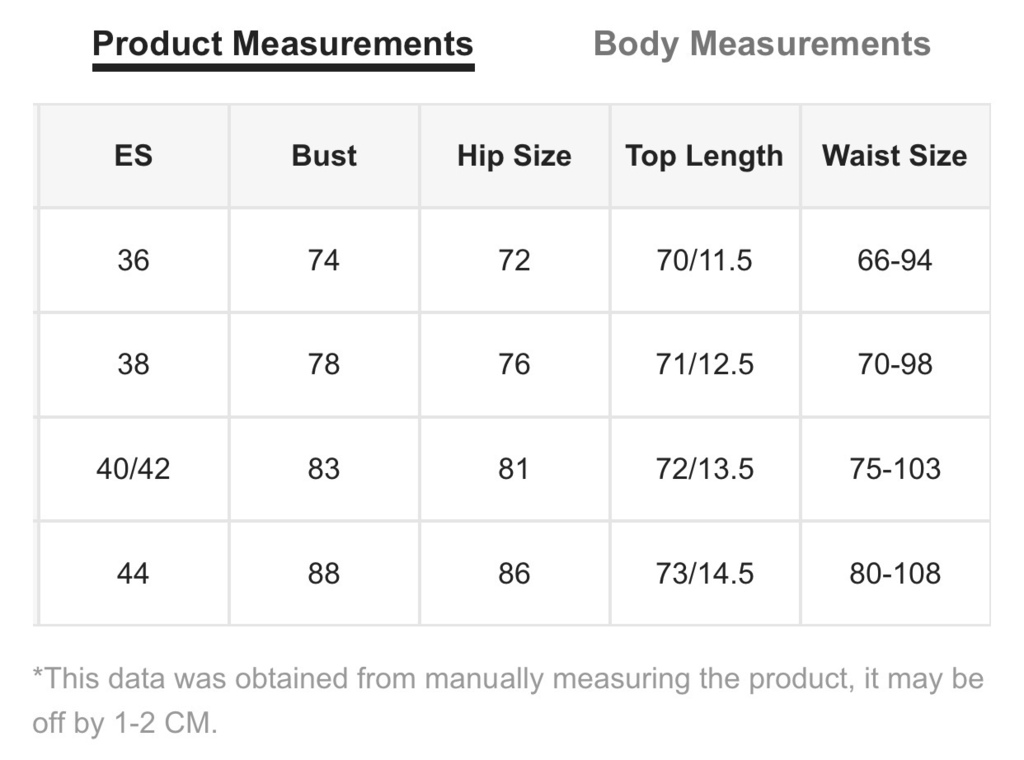Click the ES column header

[133, 156]
